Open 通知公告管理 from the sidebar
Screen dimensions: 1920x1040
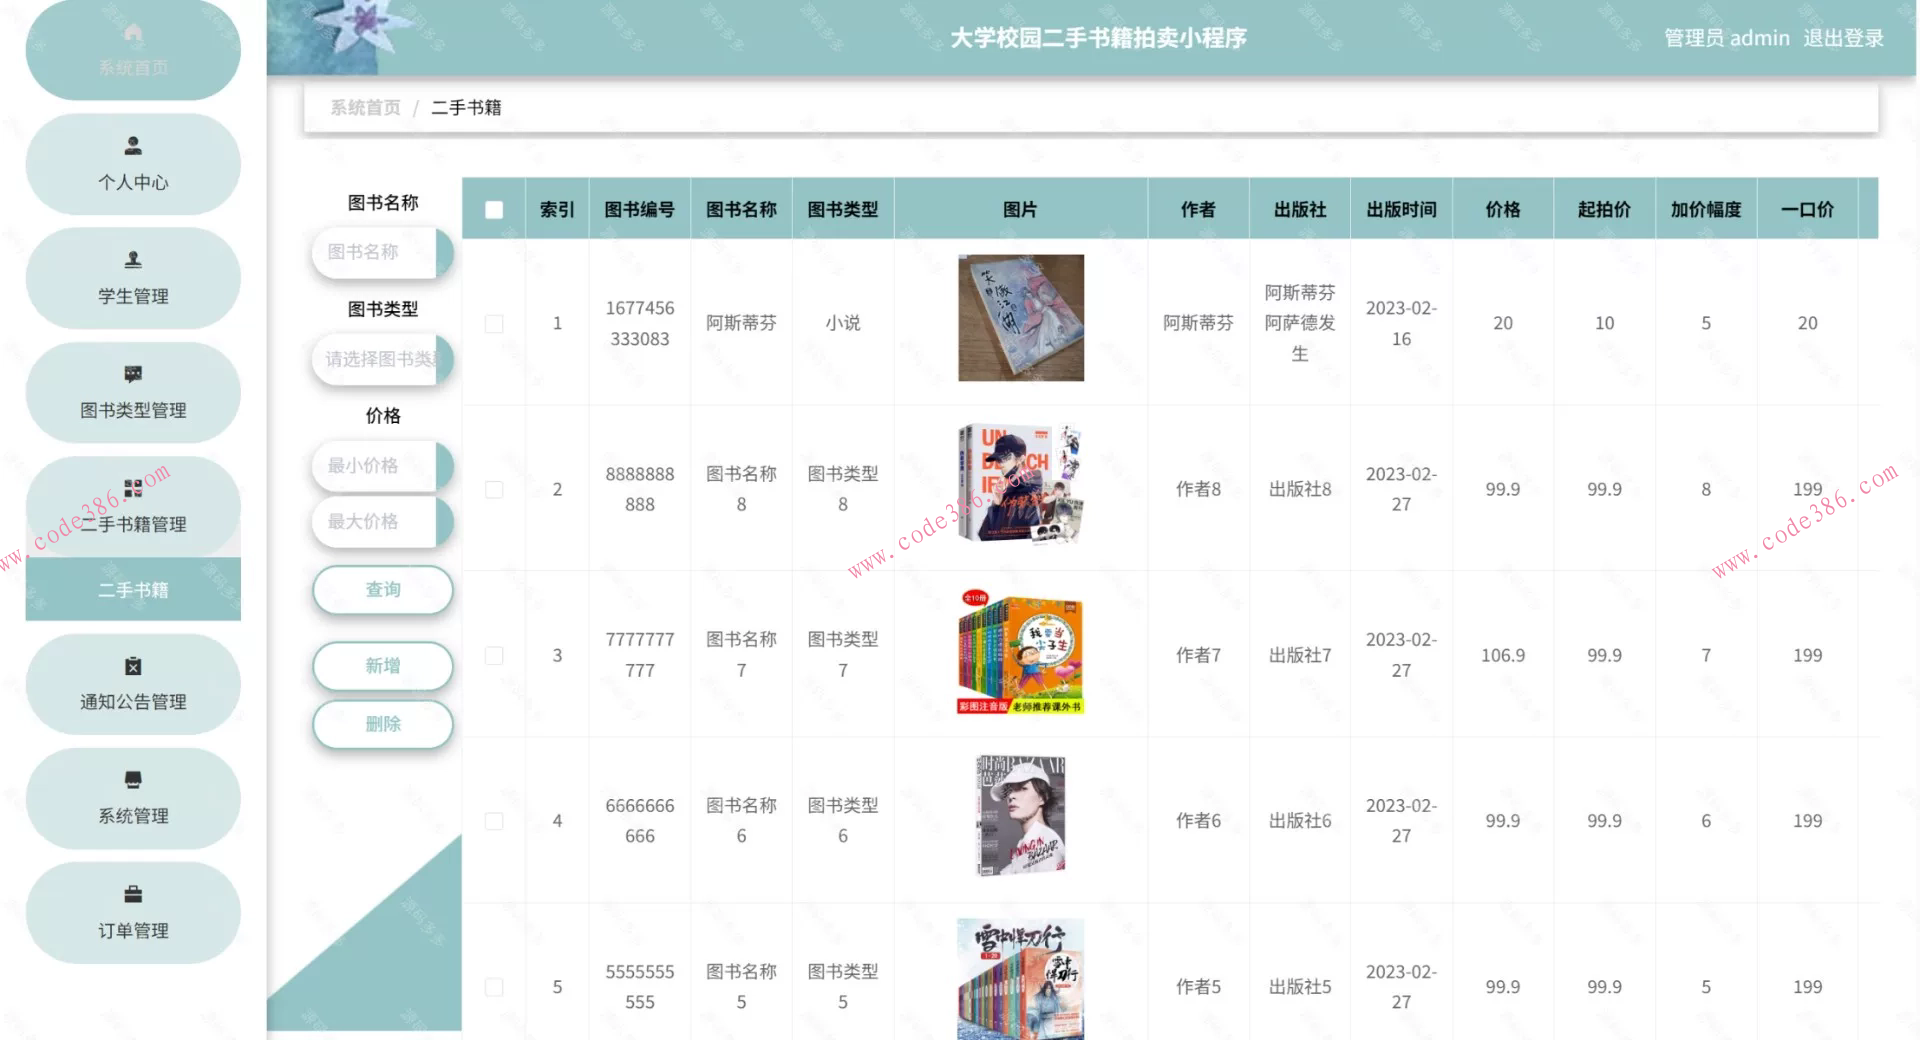(132, 685)
